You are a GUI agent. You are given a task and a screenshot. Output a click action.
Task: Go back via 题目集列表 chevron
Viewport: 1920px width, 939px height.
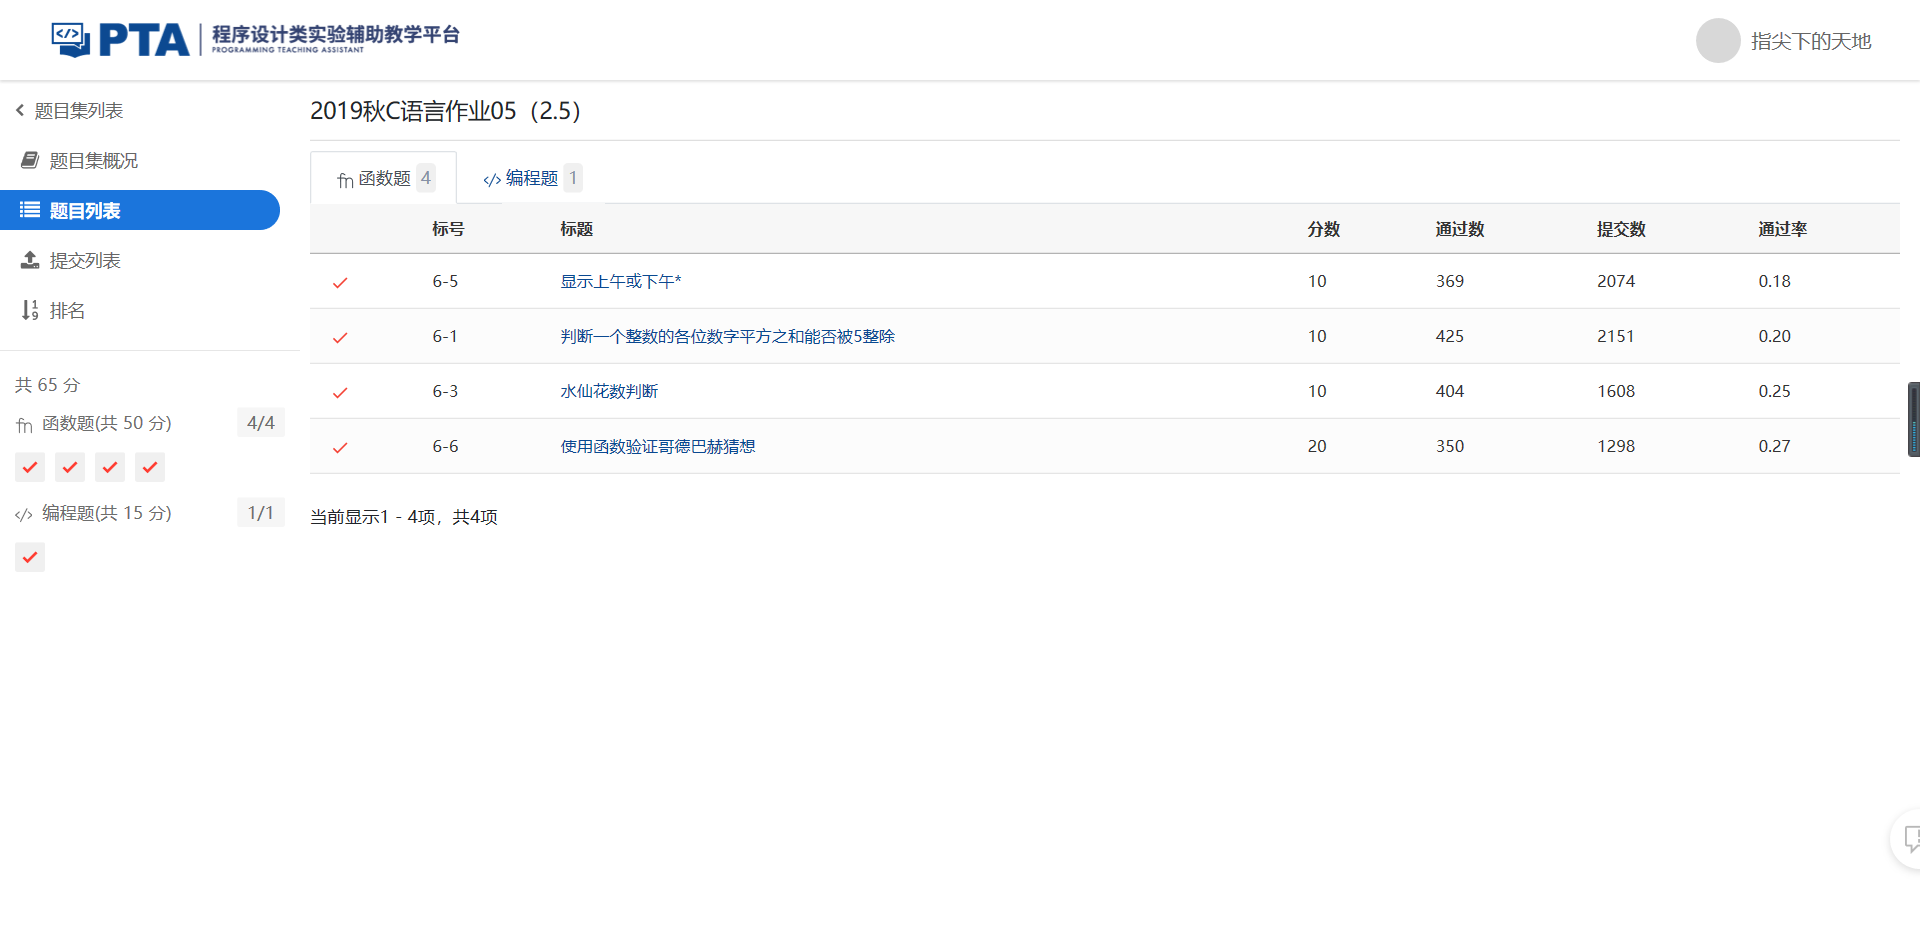pos(20,110)
